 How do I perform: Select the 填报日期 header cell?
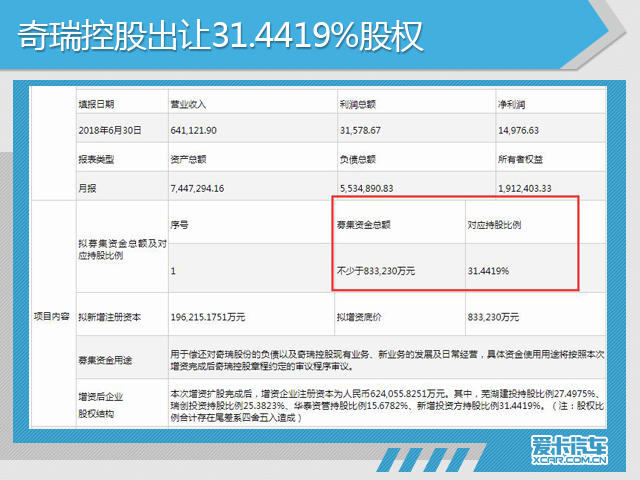pos(96,104)
